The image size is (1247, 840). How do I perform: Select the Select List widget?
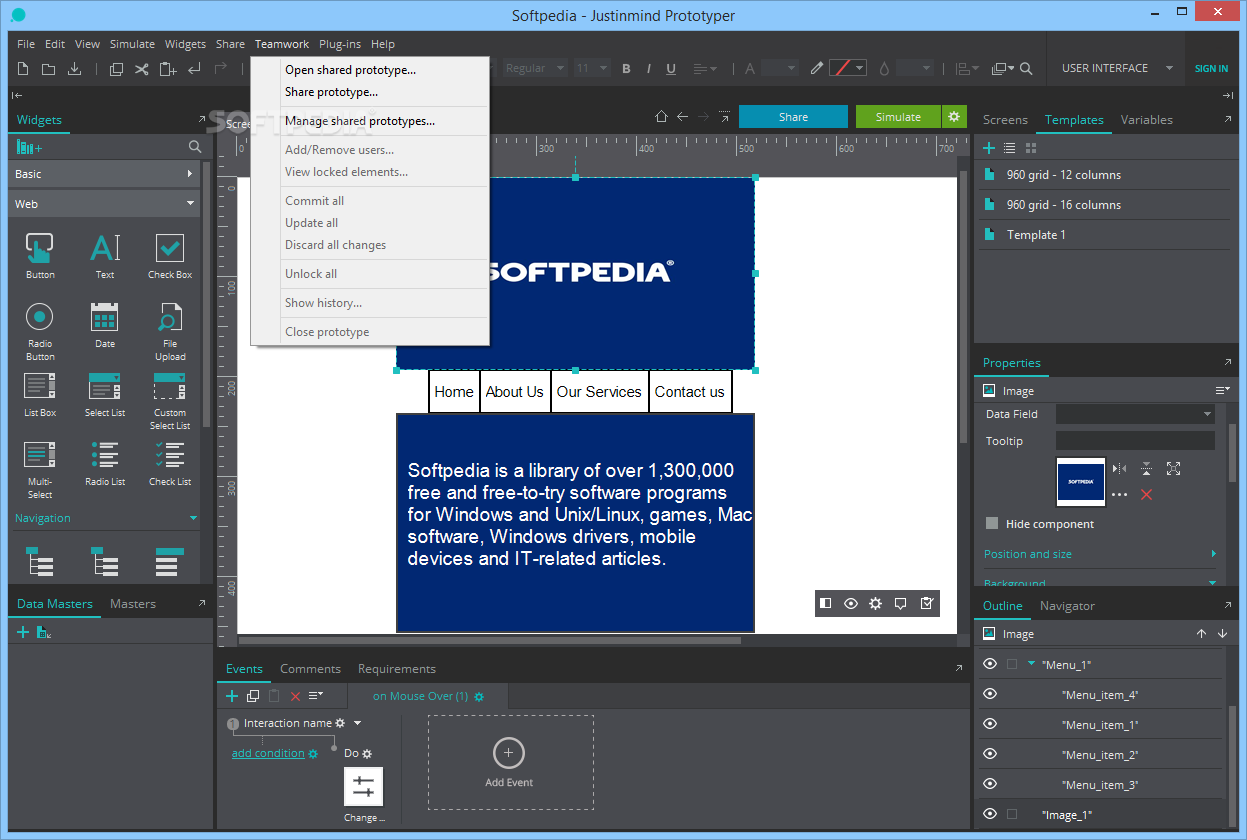105,394
